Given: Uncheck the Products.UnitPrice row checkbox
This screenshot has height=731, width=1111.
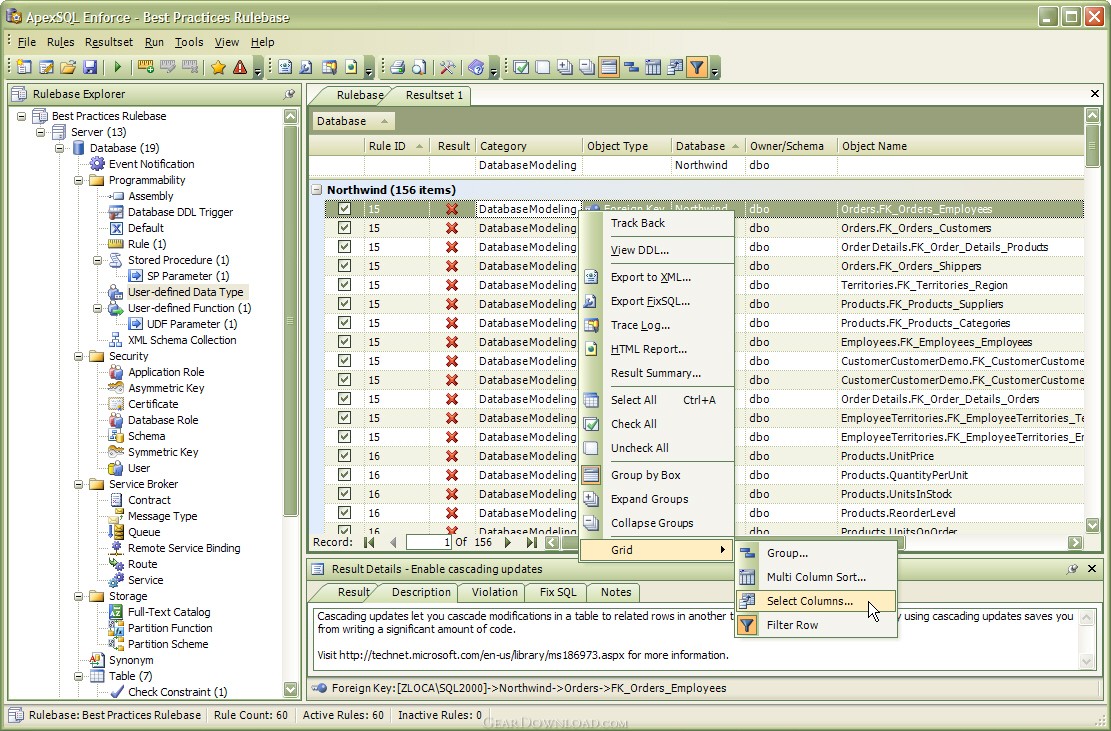Looking at the screenshot, I should click(x=344, y=456).
